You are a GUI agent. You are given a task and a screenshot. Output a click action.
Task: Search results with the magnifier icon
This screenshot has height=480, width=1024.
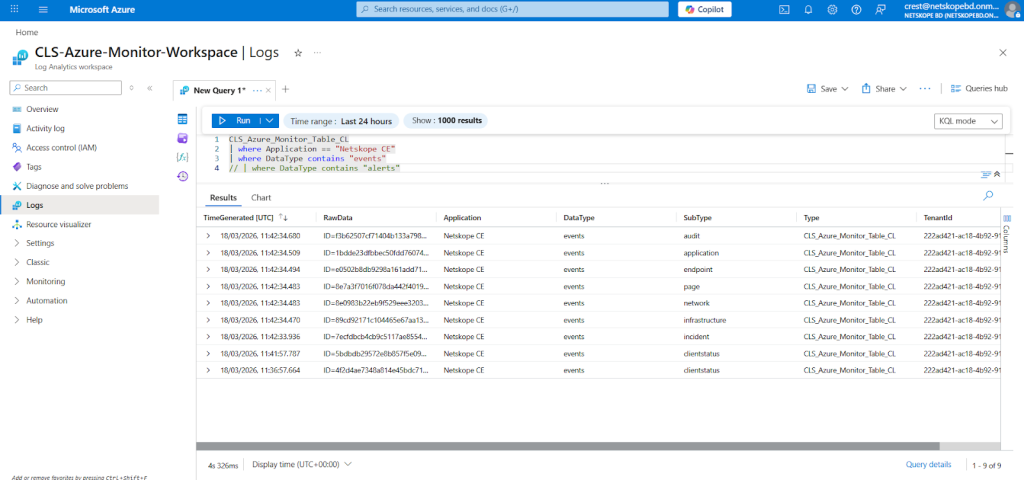pos(988,195)
